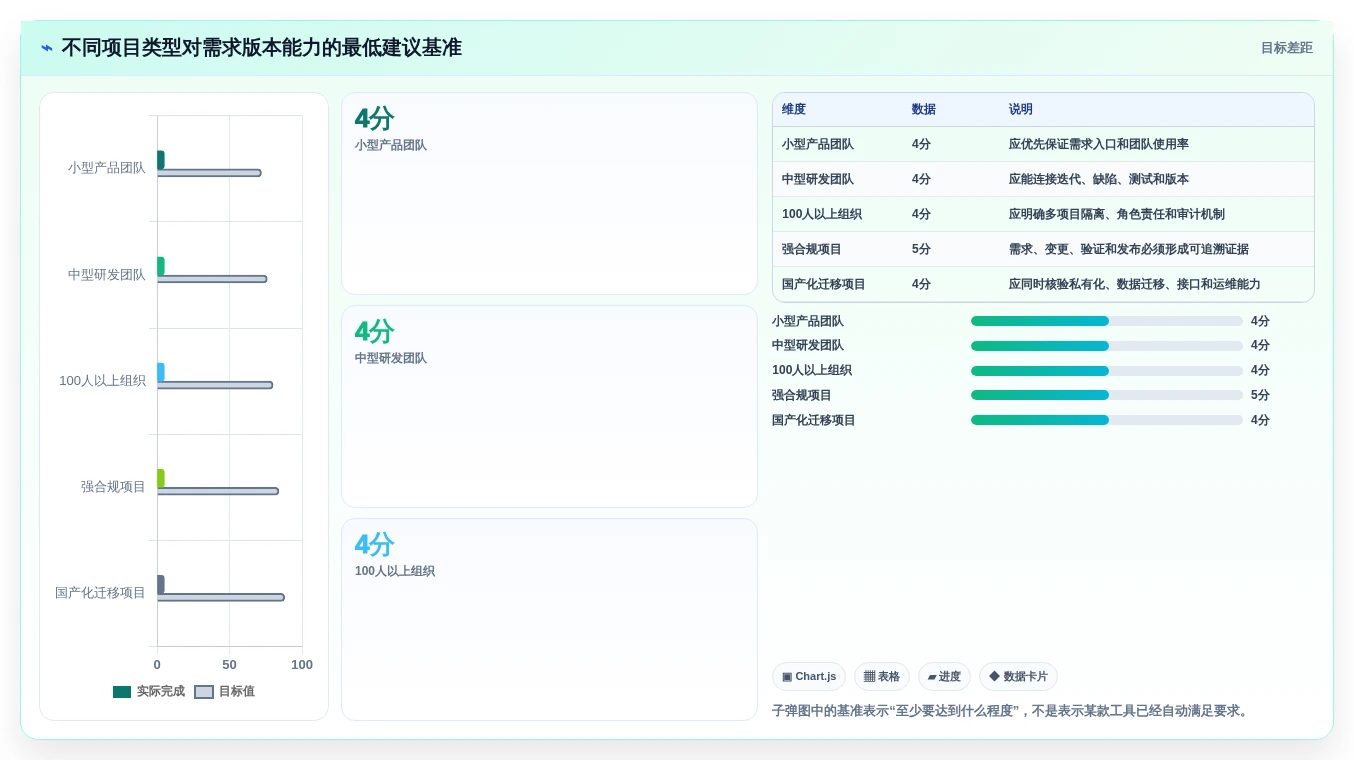The image size is (1354, 760).
Task: Click the page title 不同项目类型对需求版本能力的最低建议基准
Action: coord(261,48)
